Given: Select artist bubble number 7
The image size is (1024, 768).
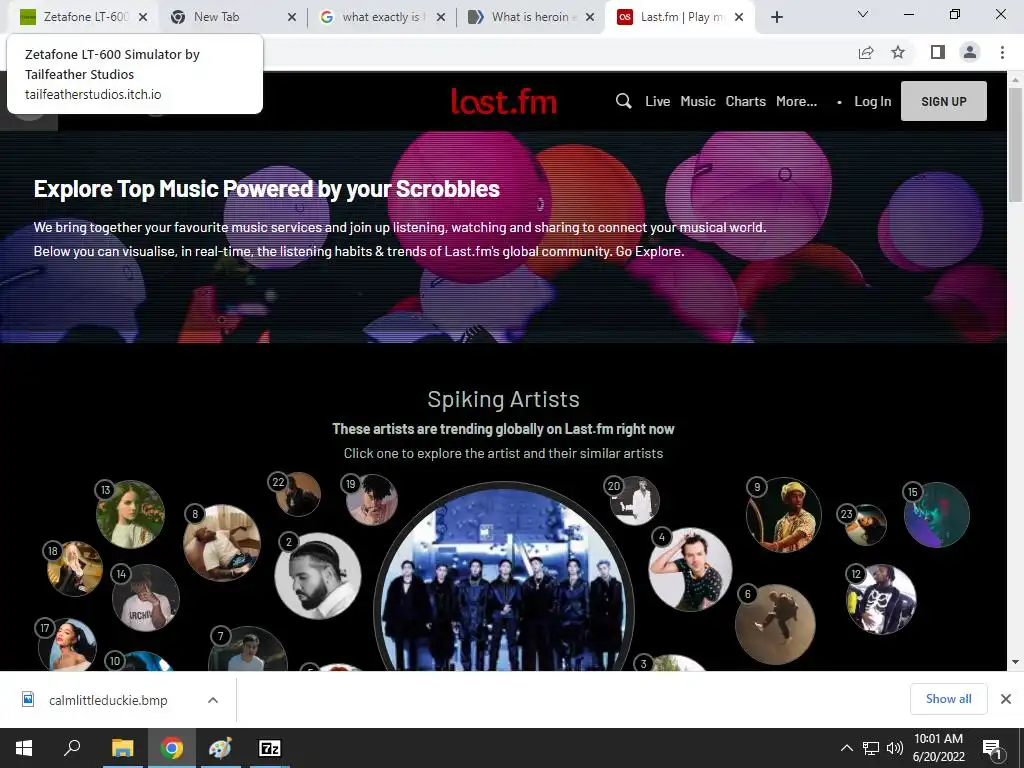Looking at the screenshot, I should pyautogui.click(x=248, y=648).
